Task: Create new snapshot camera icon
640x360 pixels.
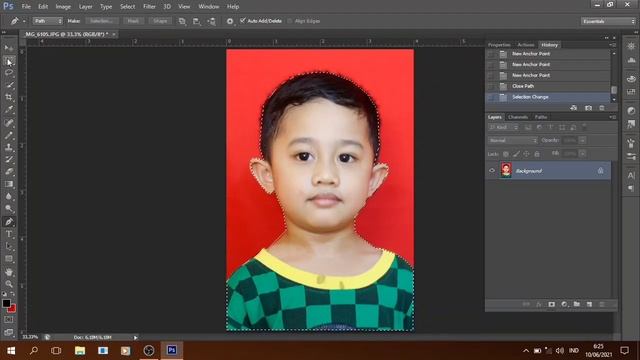Action: pos(588,108)
